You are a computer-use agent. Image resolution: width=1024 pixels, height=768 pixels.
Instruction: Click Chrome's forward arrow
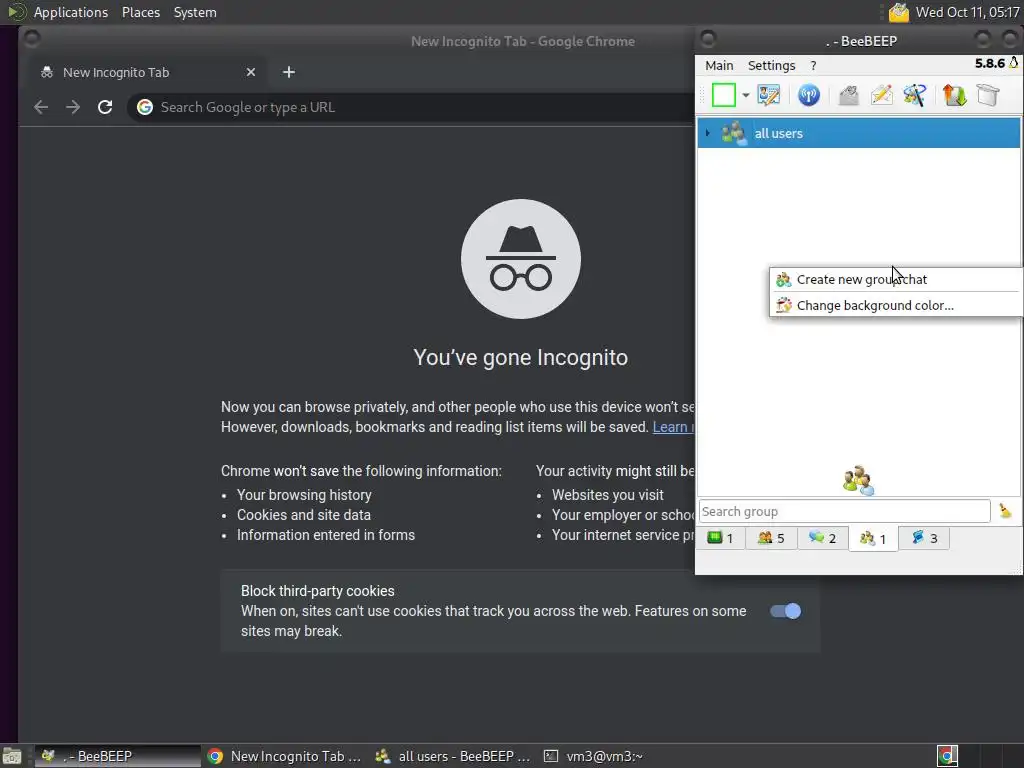pyautogui.click(x=73, y=107)
